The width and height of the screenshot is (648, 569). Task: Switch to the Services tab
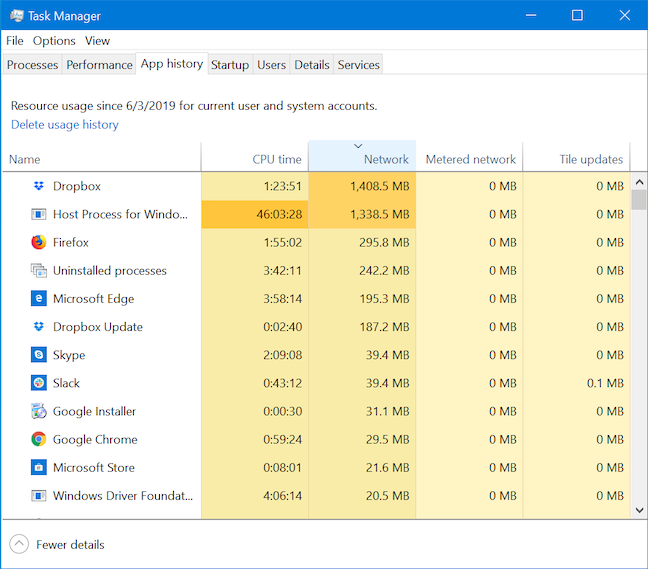click(x=358, y=65)
